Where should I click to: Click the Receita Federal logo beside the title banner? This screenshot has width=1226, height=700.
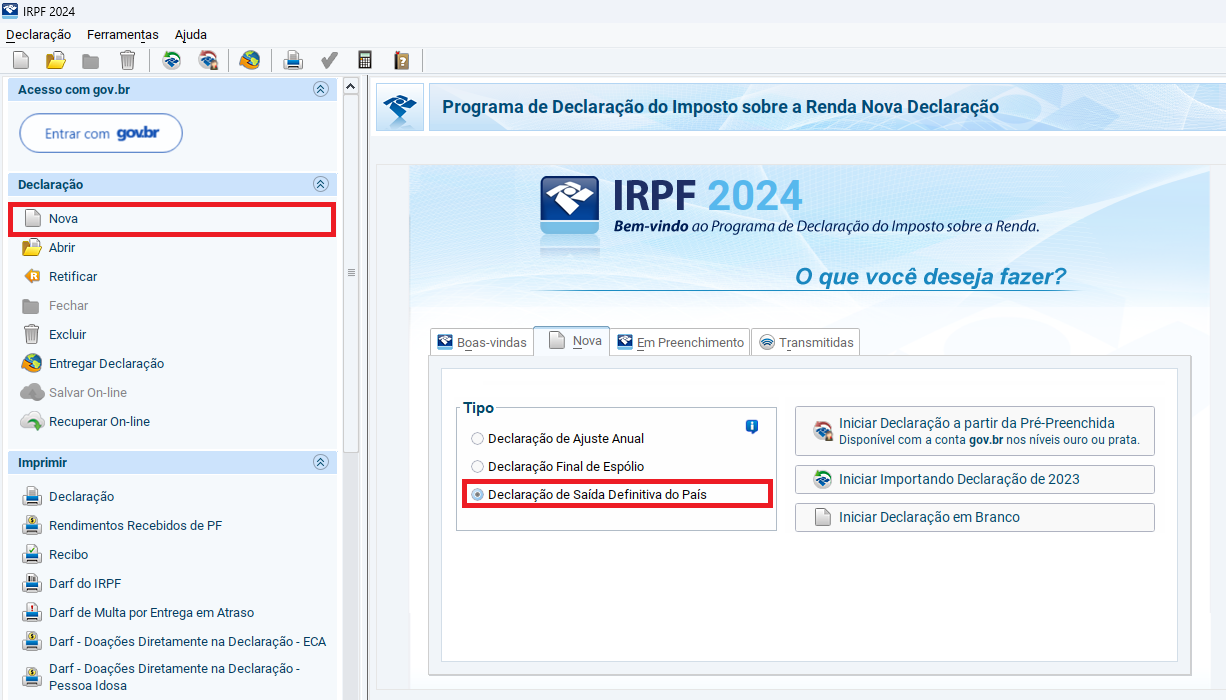coord(400,107)
